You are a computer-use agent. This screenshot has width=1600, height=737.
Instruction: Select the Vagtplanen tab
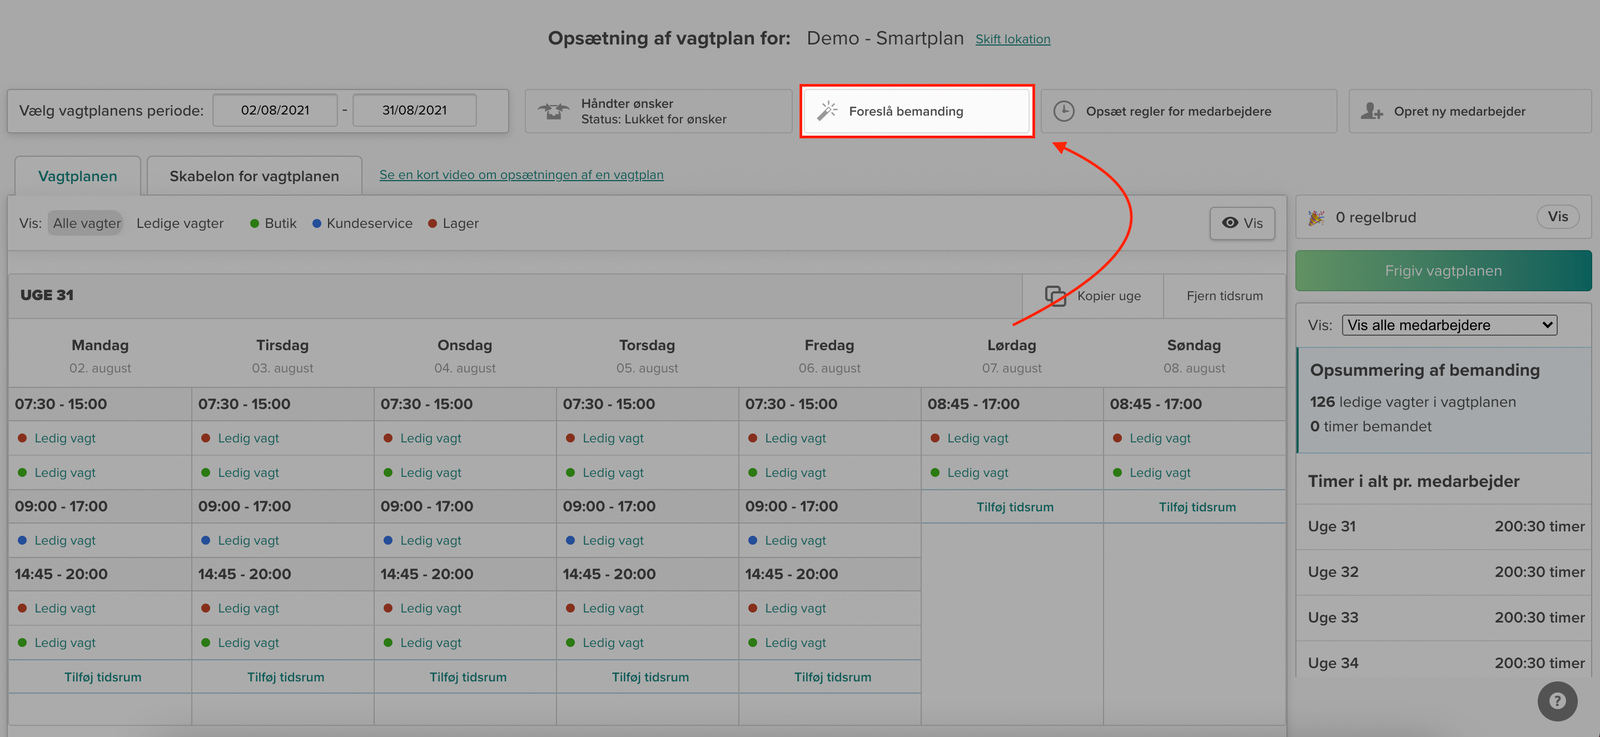(x=77, y=176)
